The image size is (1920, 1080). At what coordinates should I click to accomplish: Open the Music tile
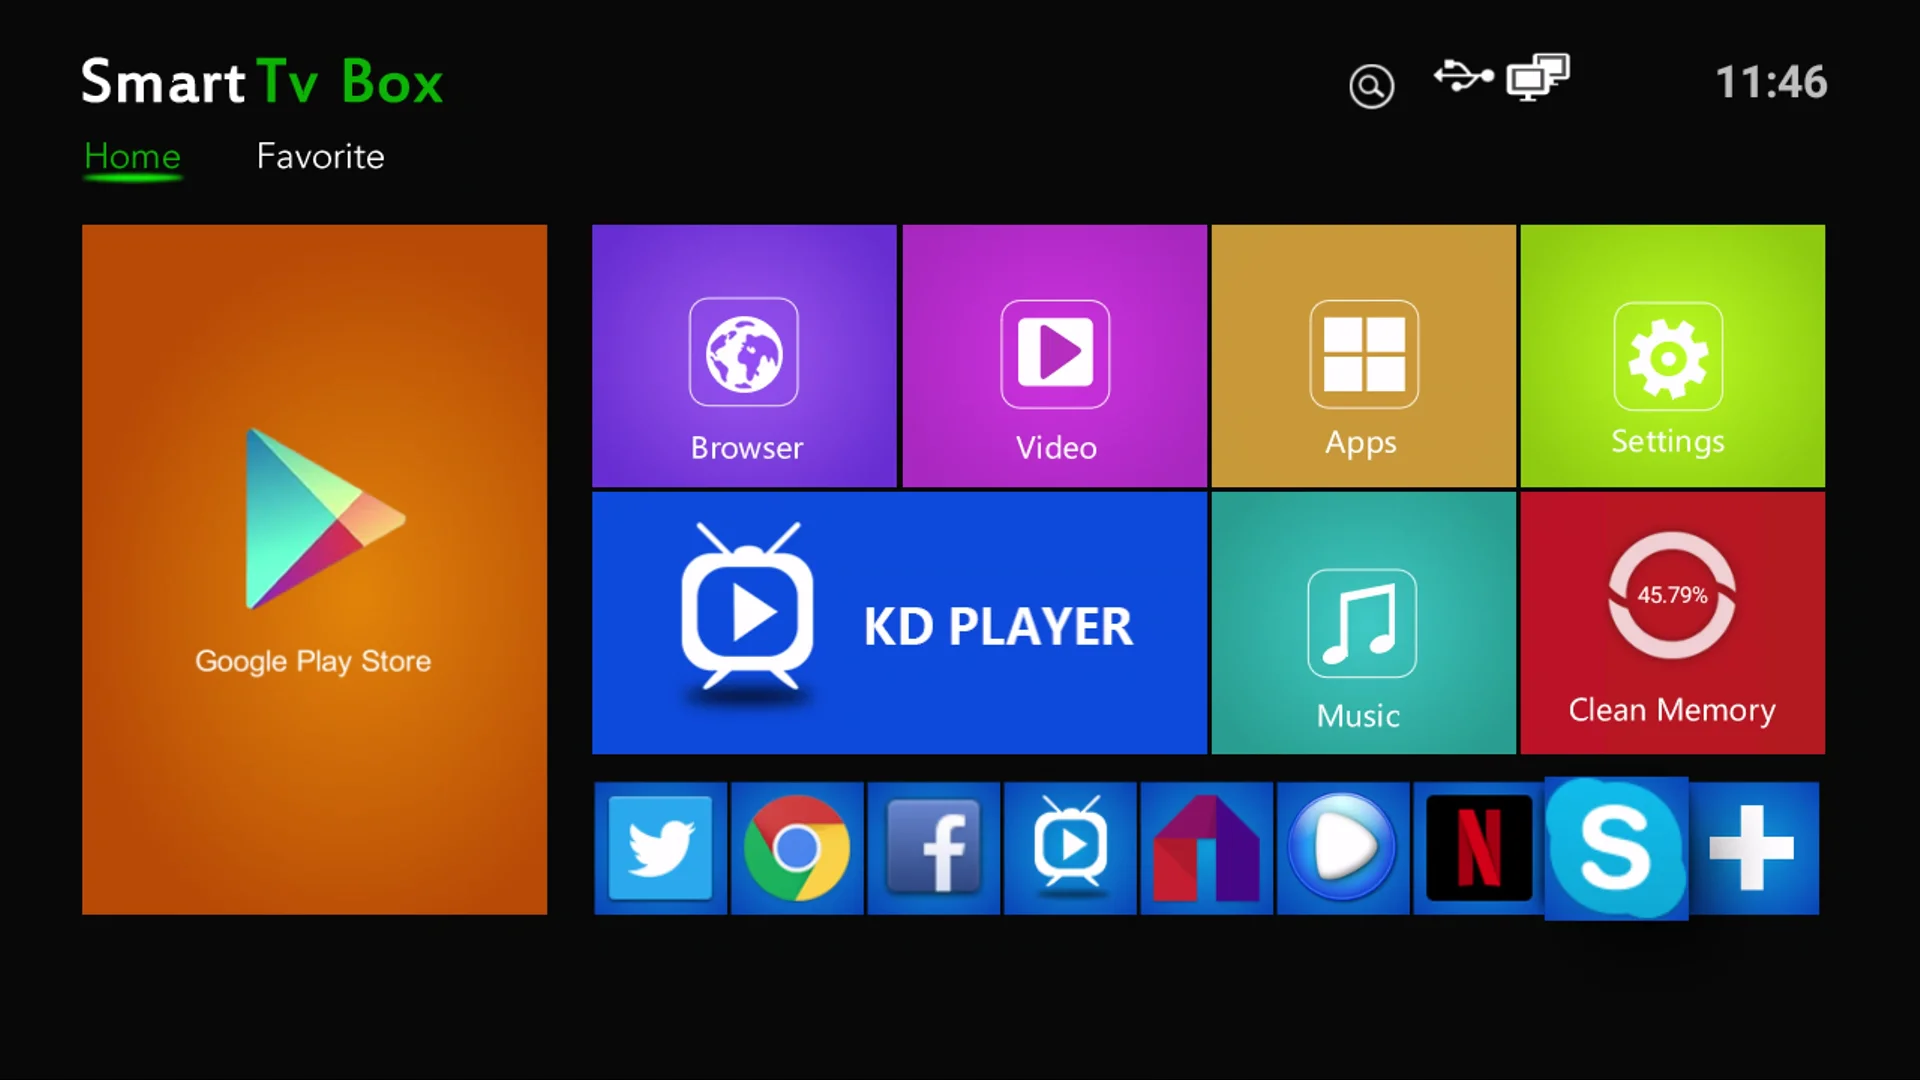coord(1363,623)
